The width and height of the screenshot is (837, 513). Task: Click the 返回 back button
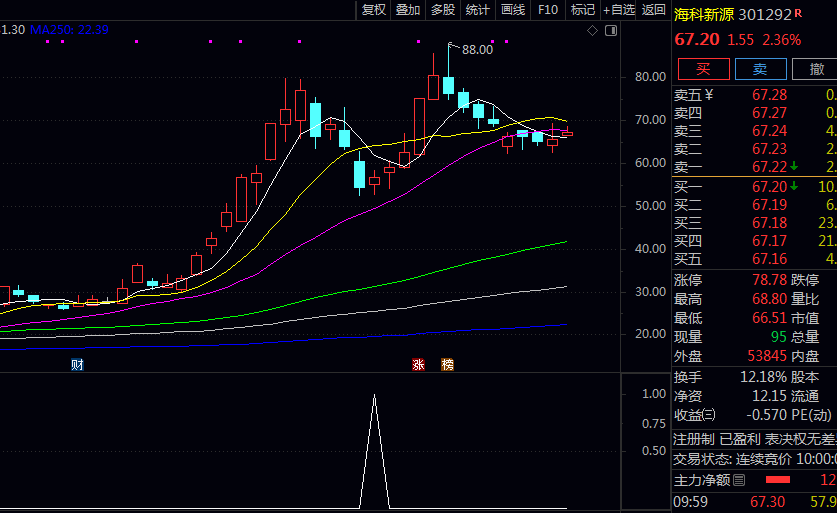tap(654, 10)
